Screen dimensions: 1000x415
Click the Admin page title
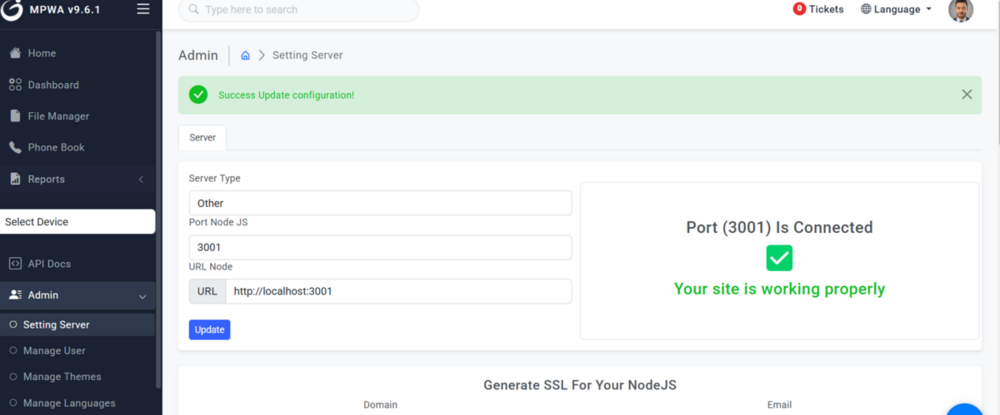click(x=198, y=55)
